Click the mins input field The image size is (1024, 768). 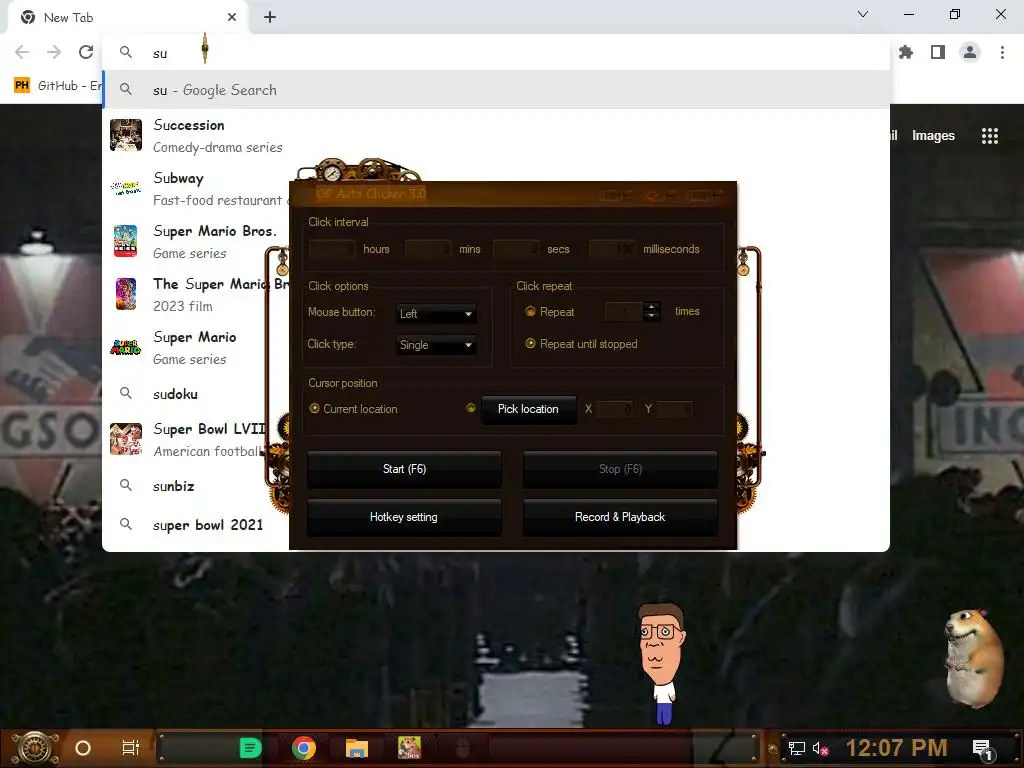(x=428, y=249)
